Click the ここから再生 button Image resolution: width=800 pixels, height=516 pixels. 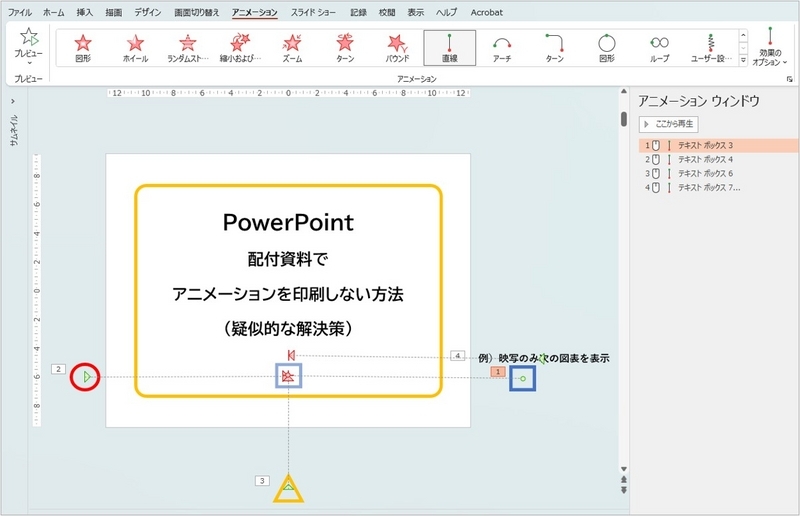pyautogui.click(x=668, y=124)
